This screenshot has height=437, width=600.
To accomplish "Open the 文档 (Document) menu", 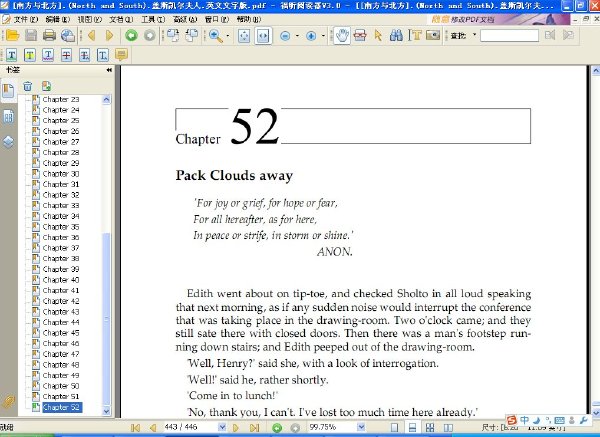I will tap(121, 19).
